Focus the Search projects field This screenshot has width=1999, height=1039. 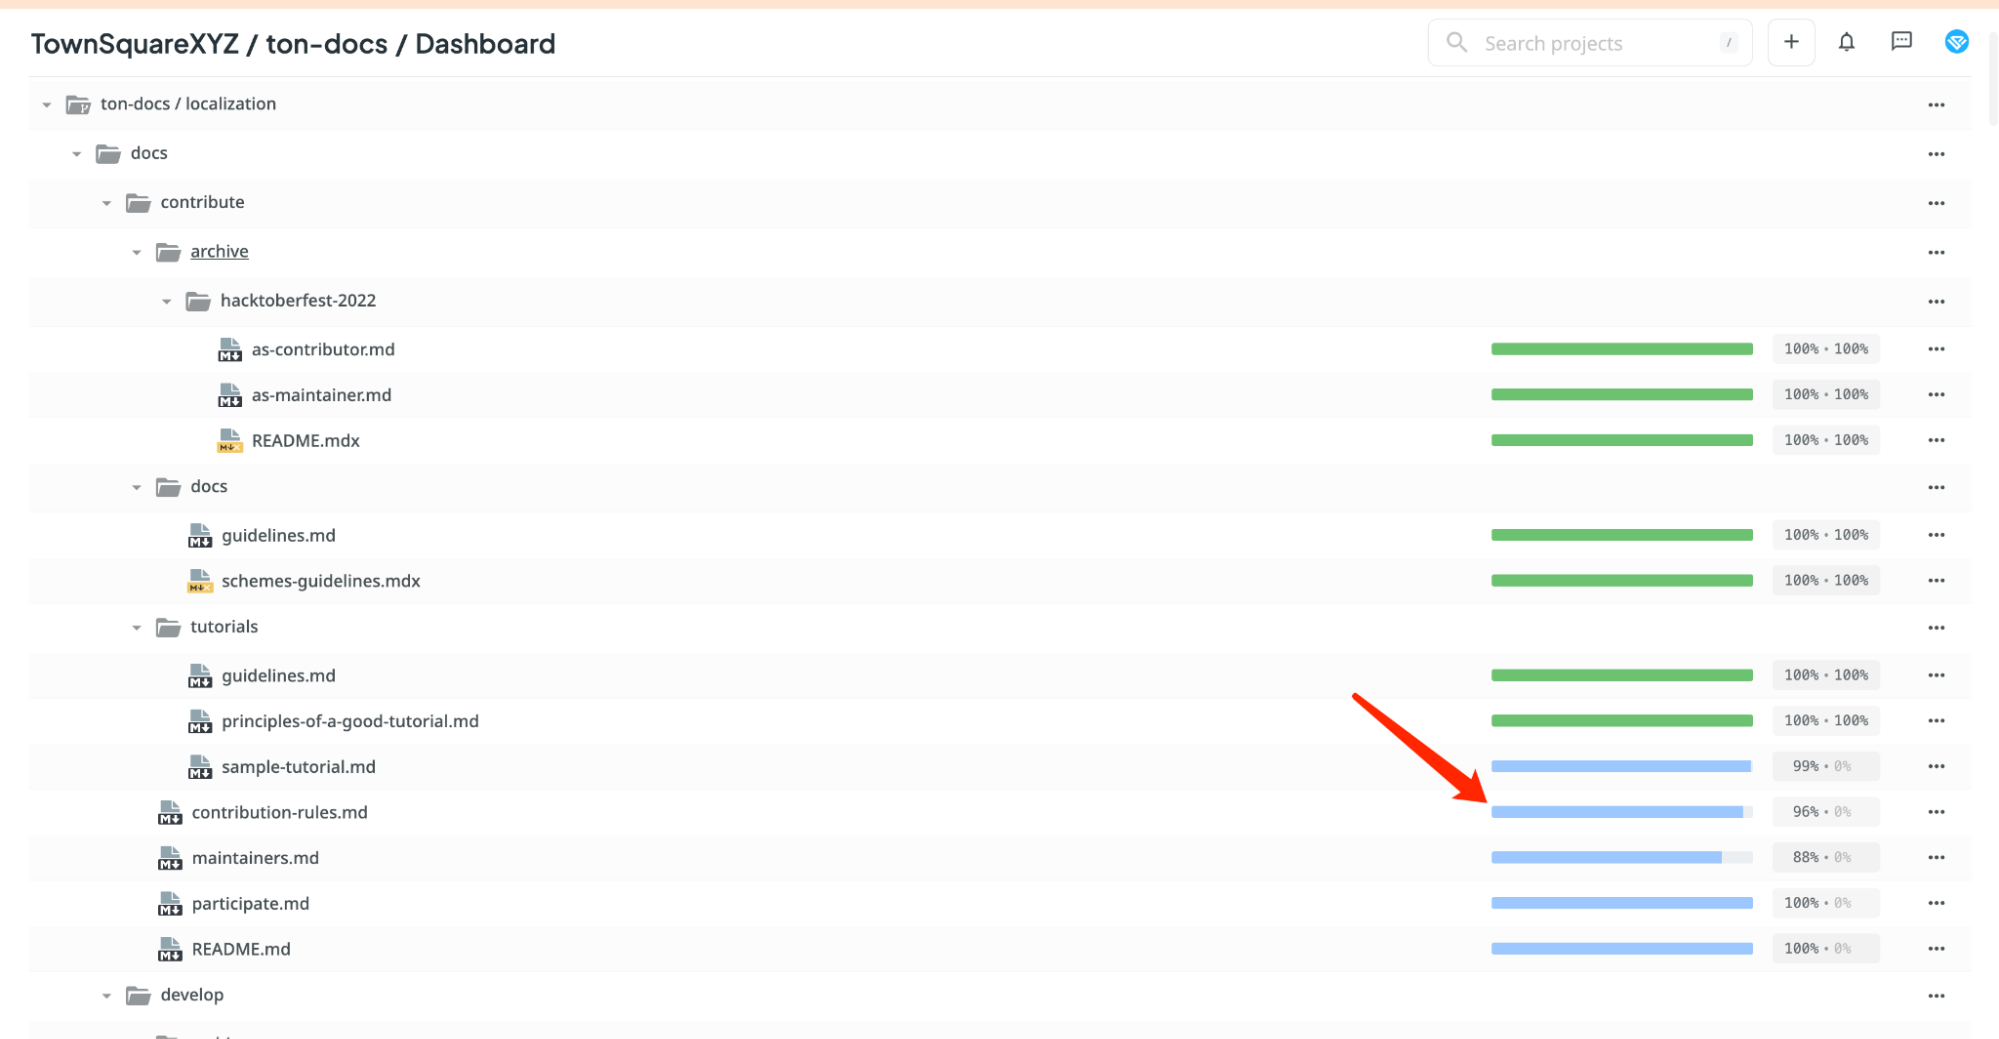point(1589,42)
